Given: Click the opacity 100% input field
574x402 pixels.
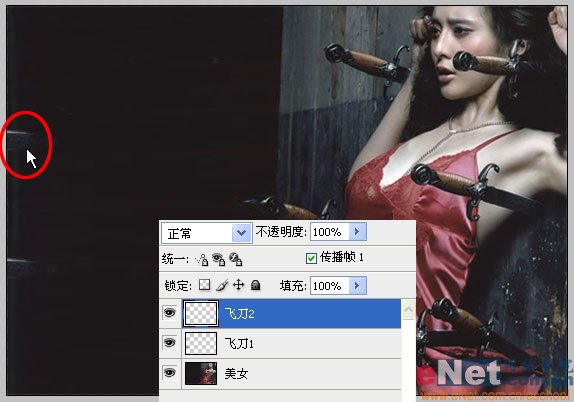Looking at the screenshot, I should (x=329, y=232).
